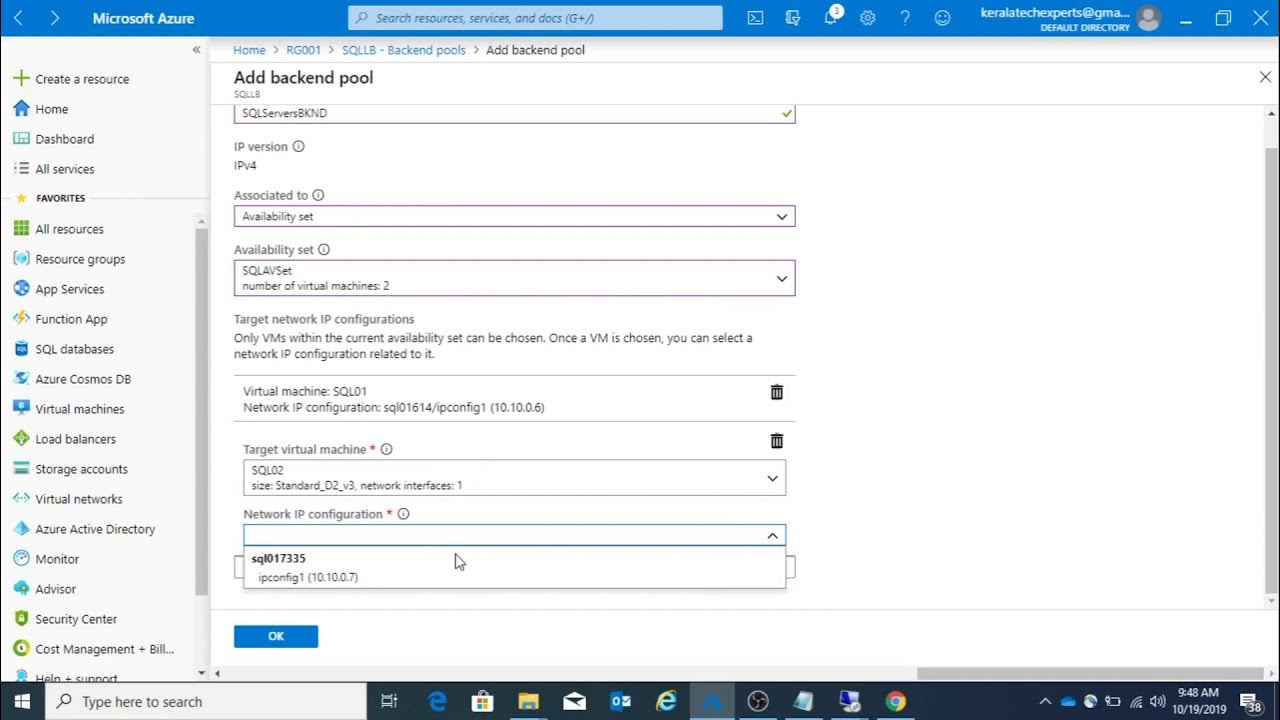1280x720 pixels.
Task: Open Azure Active Directory in favorites
Action: [x=95, y=529]
